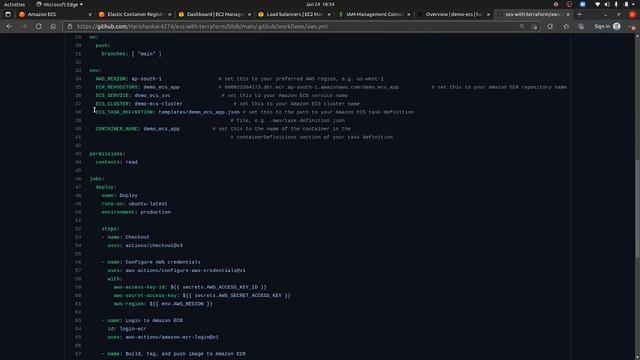Click the red circular tray icon
The height and width of the screenshot is (360, 640).
tap(569, 4)
